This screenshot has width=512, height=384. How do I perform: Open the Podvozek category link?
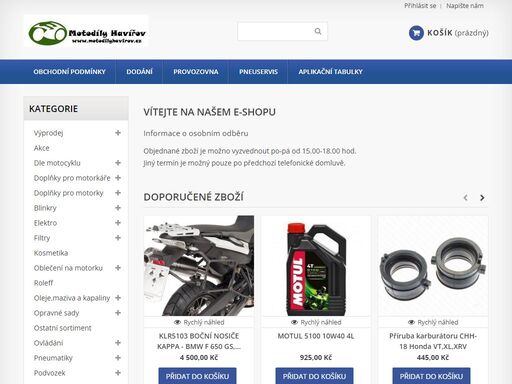[x=49, y=373]
